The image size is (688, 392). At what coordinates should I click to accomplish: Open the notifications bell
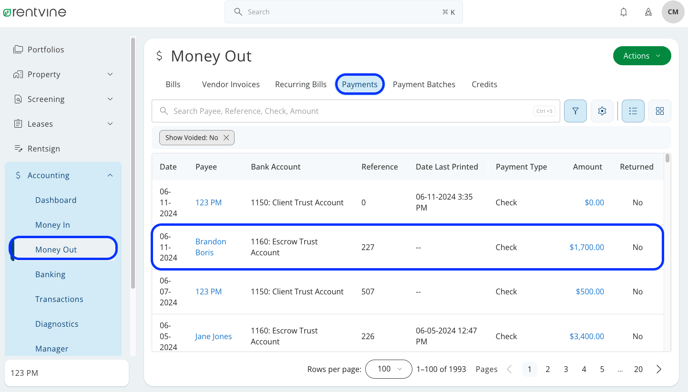tap(624, 12)
